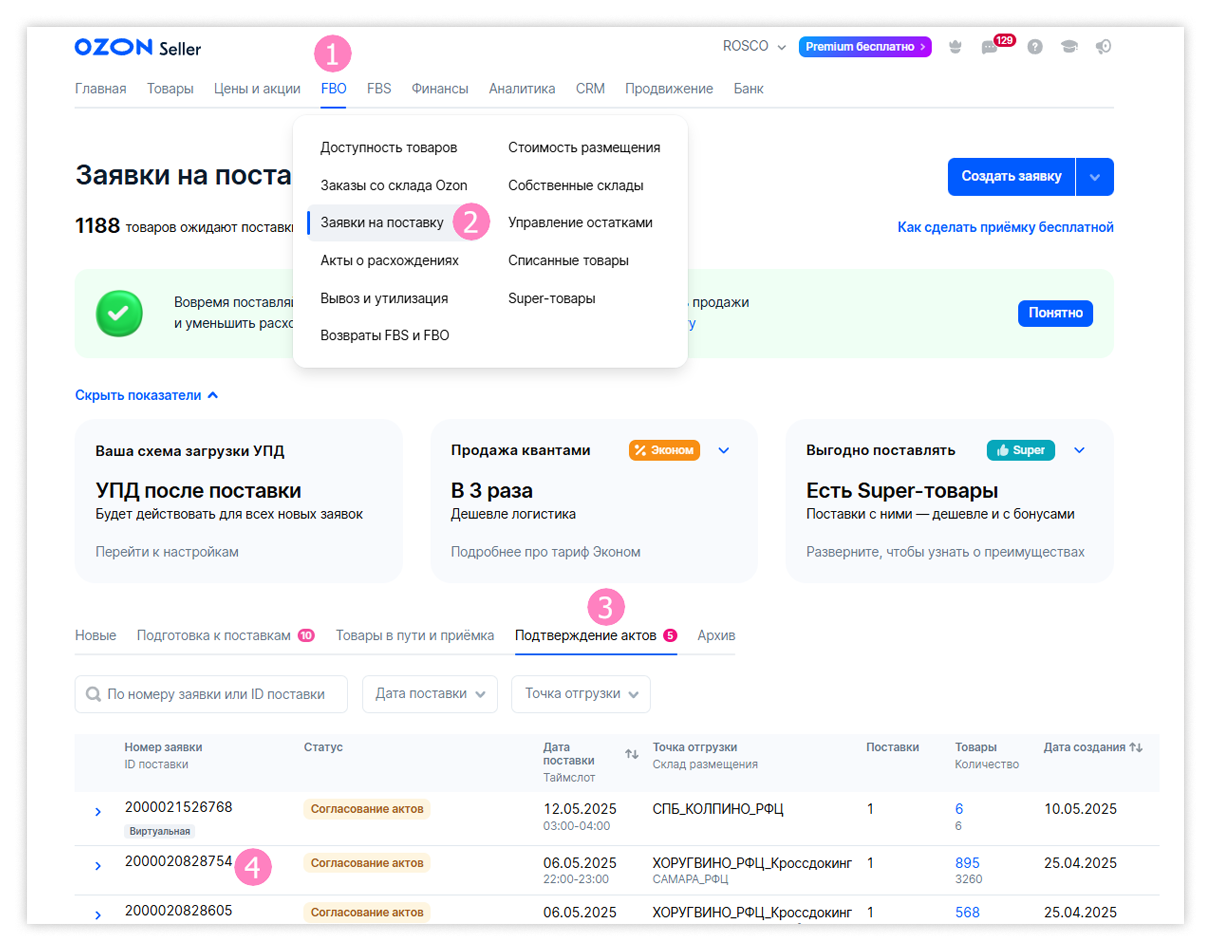The width and height of the screenshot is (1219, 945).
Task: Click the orange Эконом badge
Action: point(664,450)
